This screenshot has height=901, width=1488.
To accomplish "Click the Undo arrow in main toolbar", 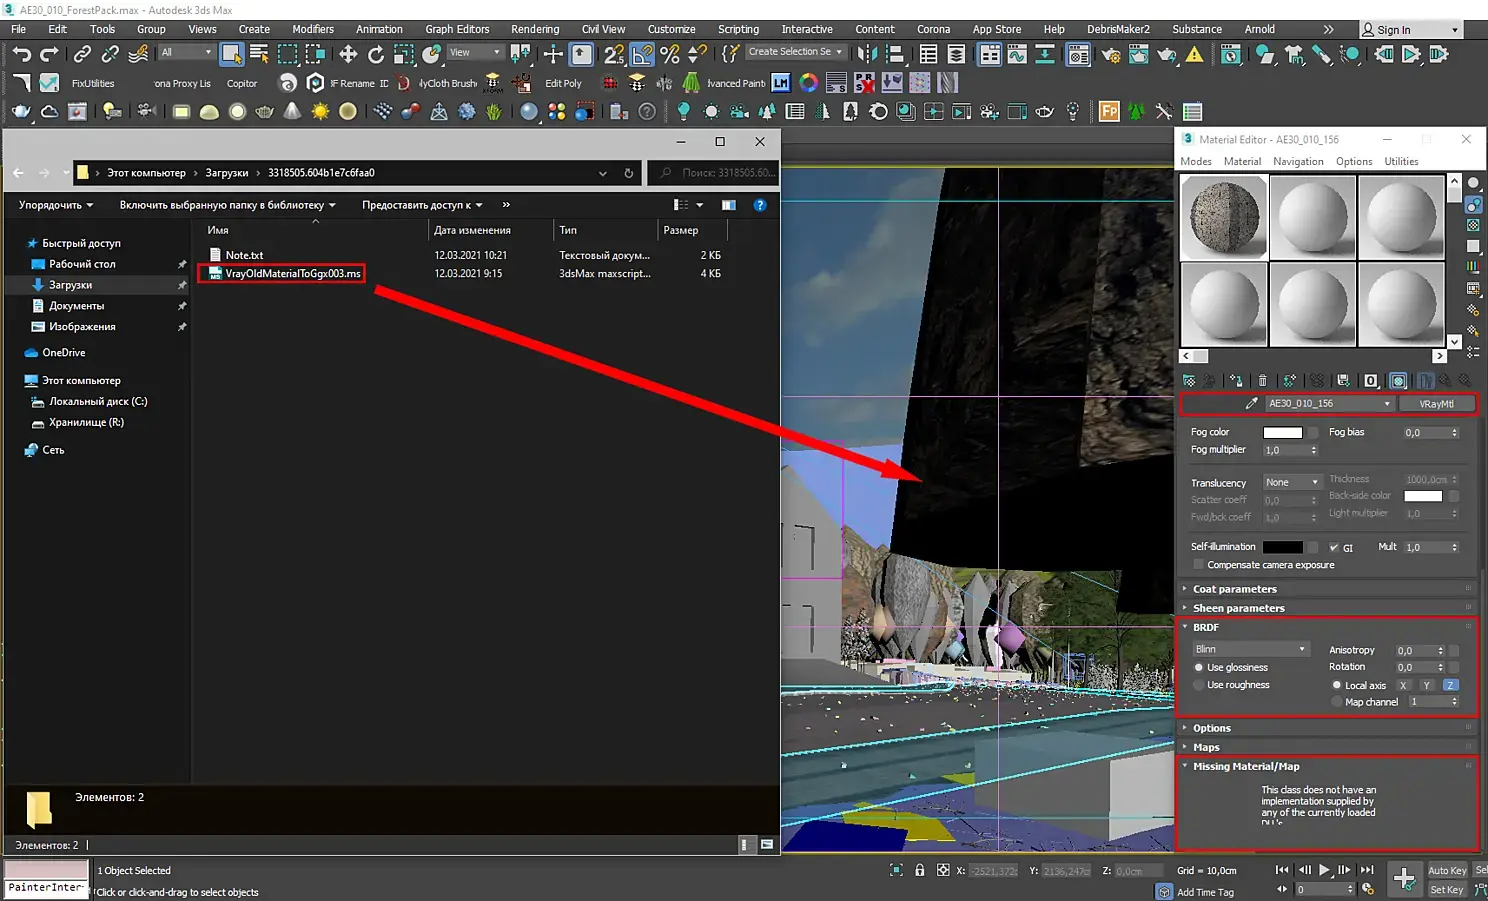I will tap(22, 54).
